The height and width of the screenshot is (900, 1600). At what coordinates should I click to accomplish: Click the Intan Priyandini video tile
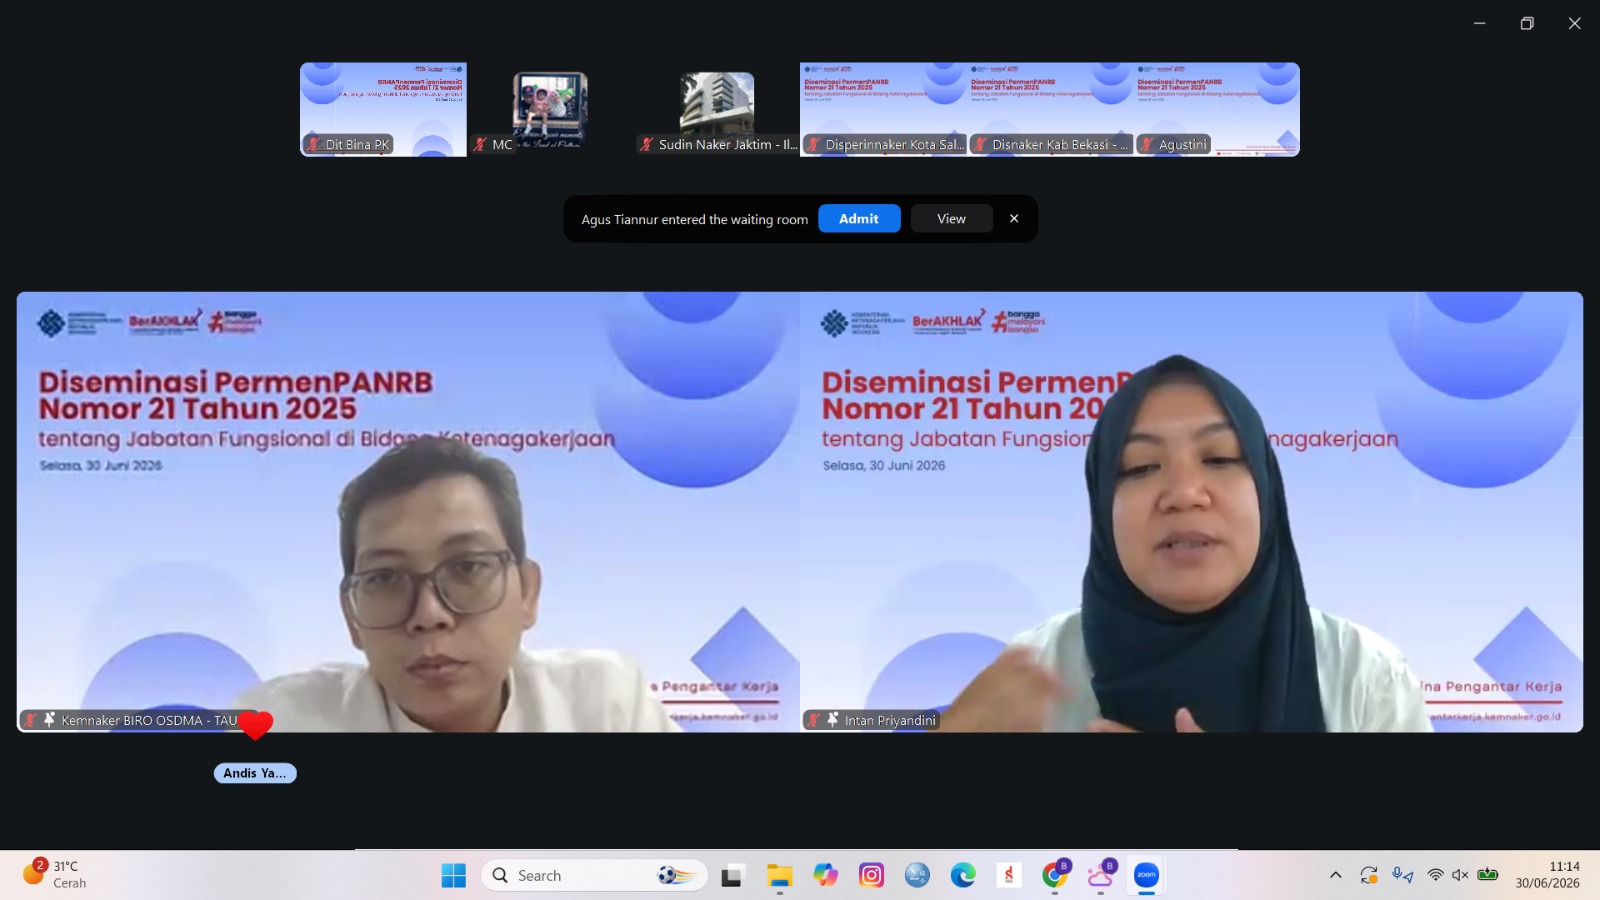pos(1192,512)
